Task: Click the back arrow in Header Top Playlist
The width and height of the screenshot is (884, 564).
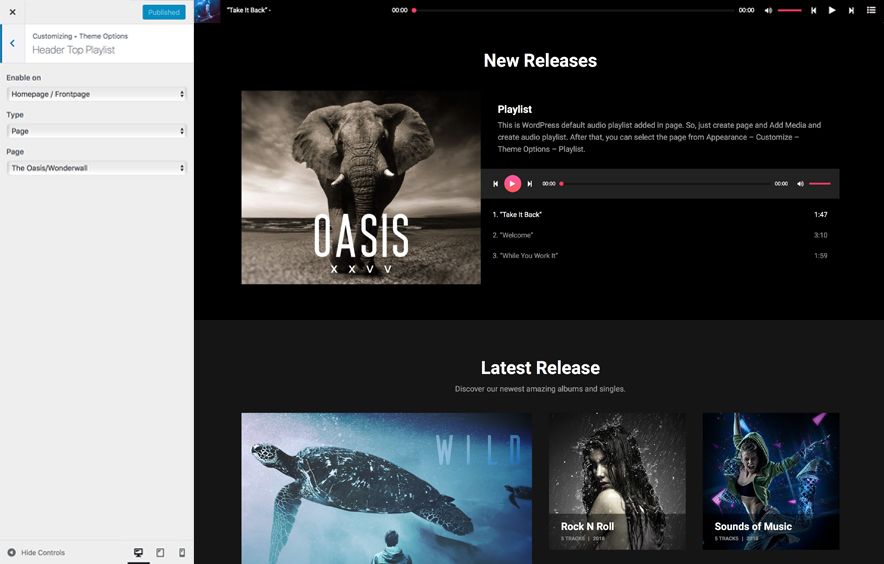Action: coord(12,43)
